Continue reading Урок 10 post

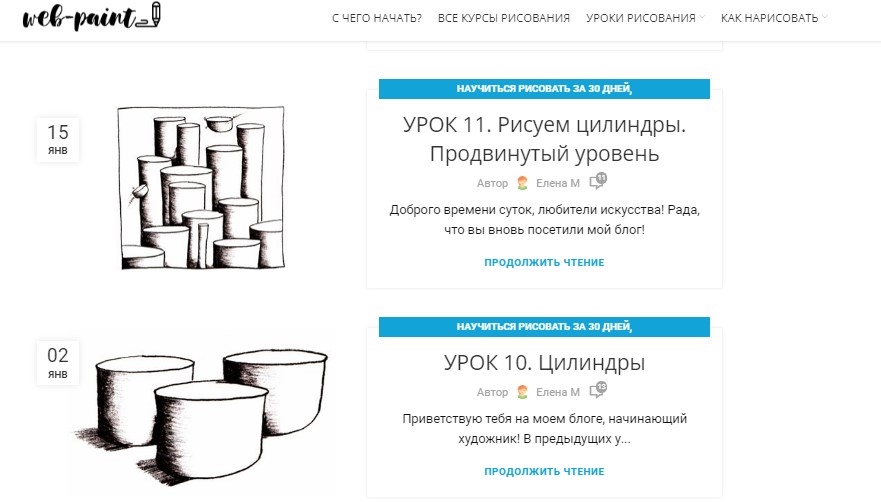(544, 472)
